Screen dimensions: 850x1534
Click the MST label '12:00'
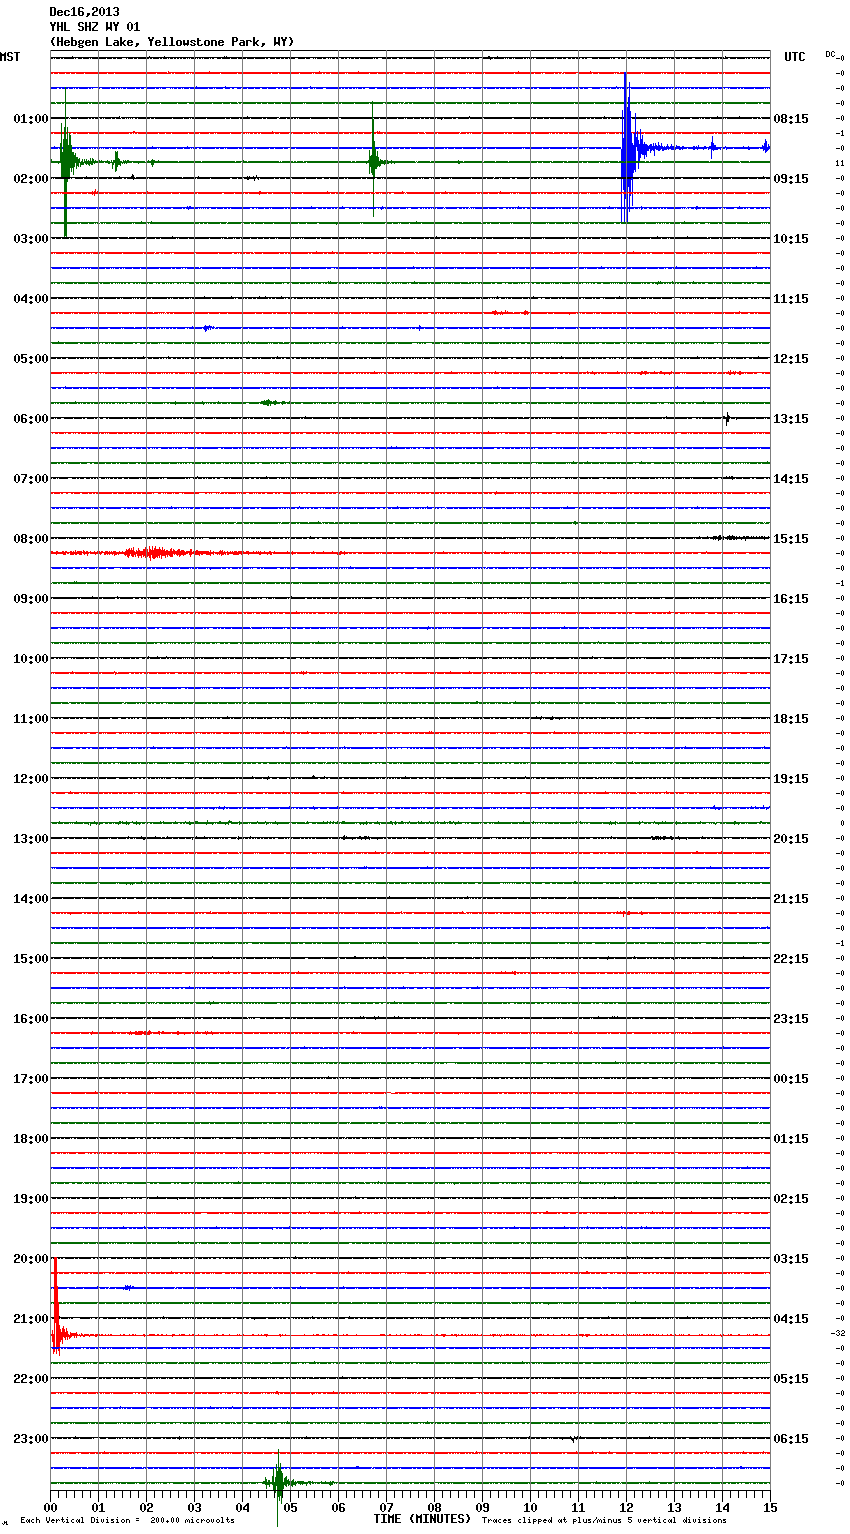[30, 779]
